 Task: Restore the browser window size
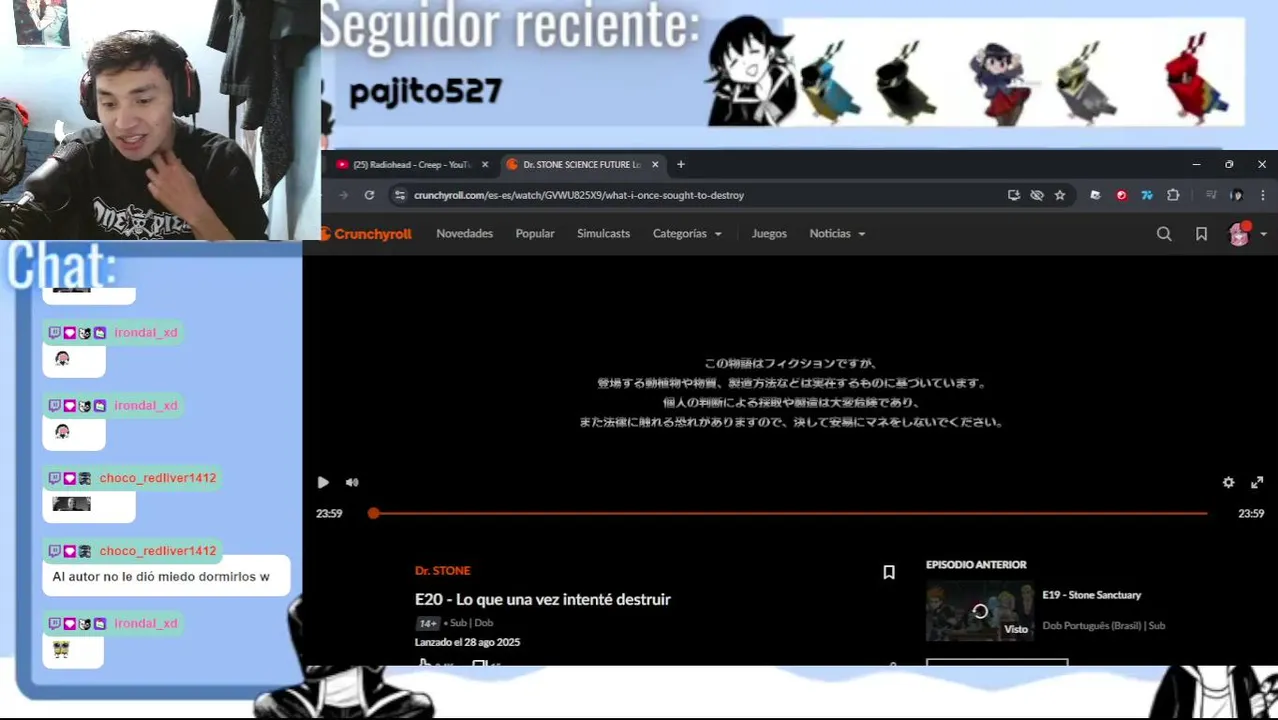1229,164
